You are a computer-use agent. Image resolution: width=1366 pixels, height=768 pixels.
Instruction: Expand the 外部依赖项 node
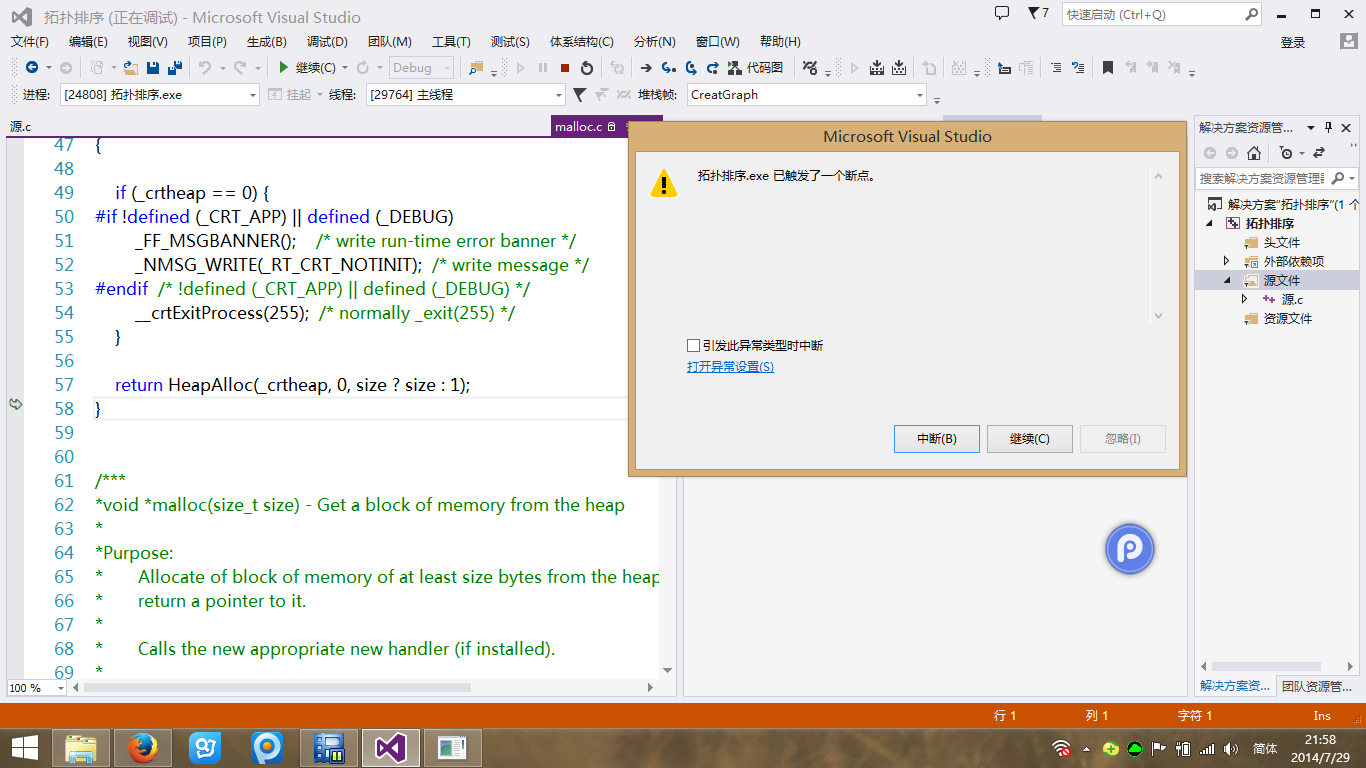[1228, 261]
